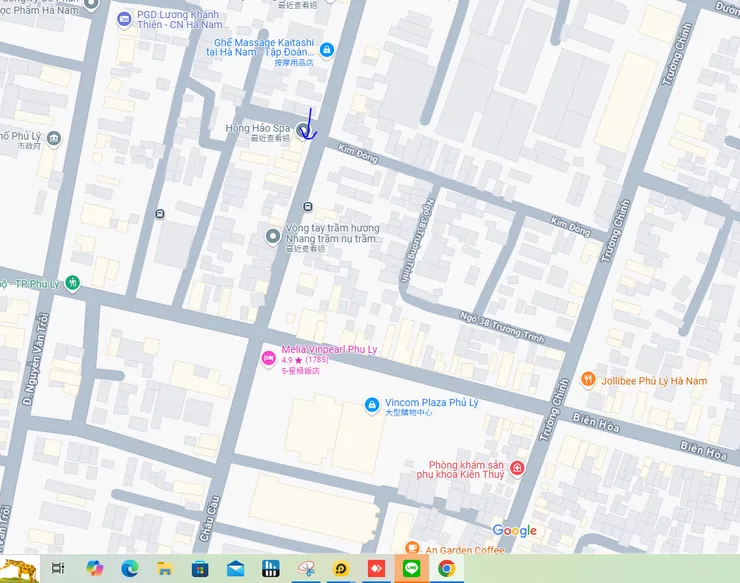The height and width of the screenshot is (583, 740).
Task: Click Kim Đồng street label near Hồng Hảo Spa
Action: 358,154
